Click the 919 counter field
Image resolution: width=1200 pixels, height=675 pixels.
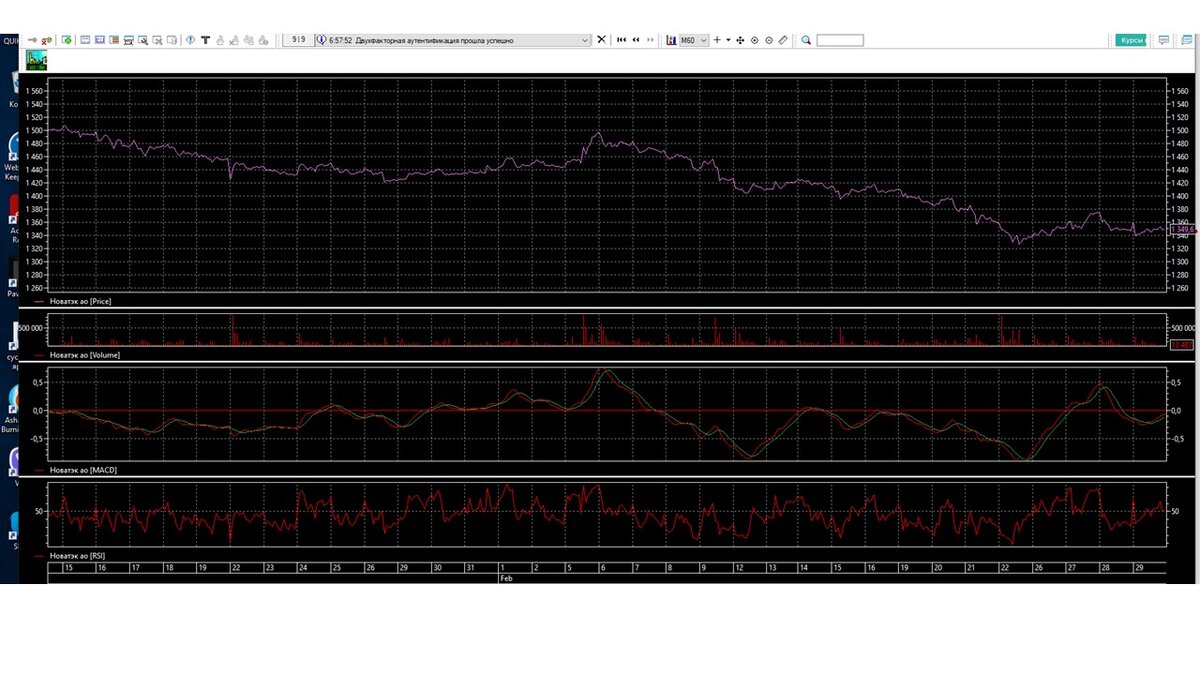(x=299, y=40)
